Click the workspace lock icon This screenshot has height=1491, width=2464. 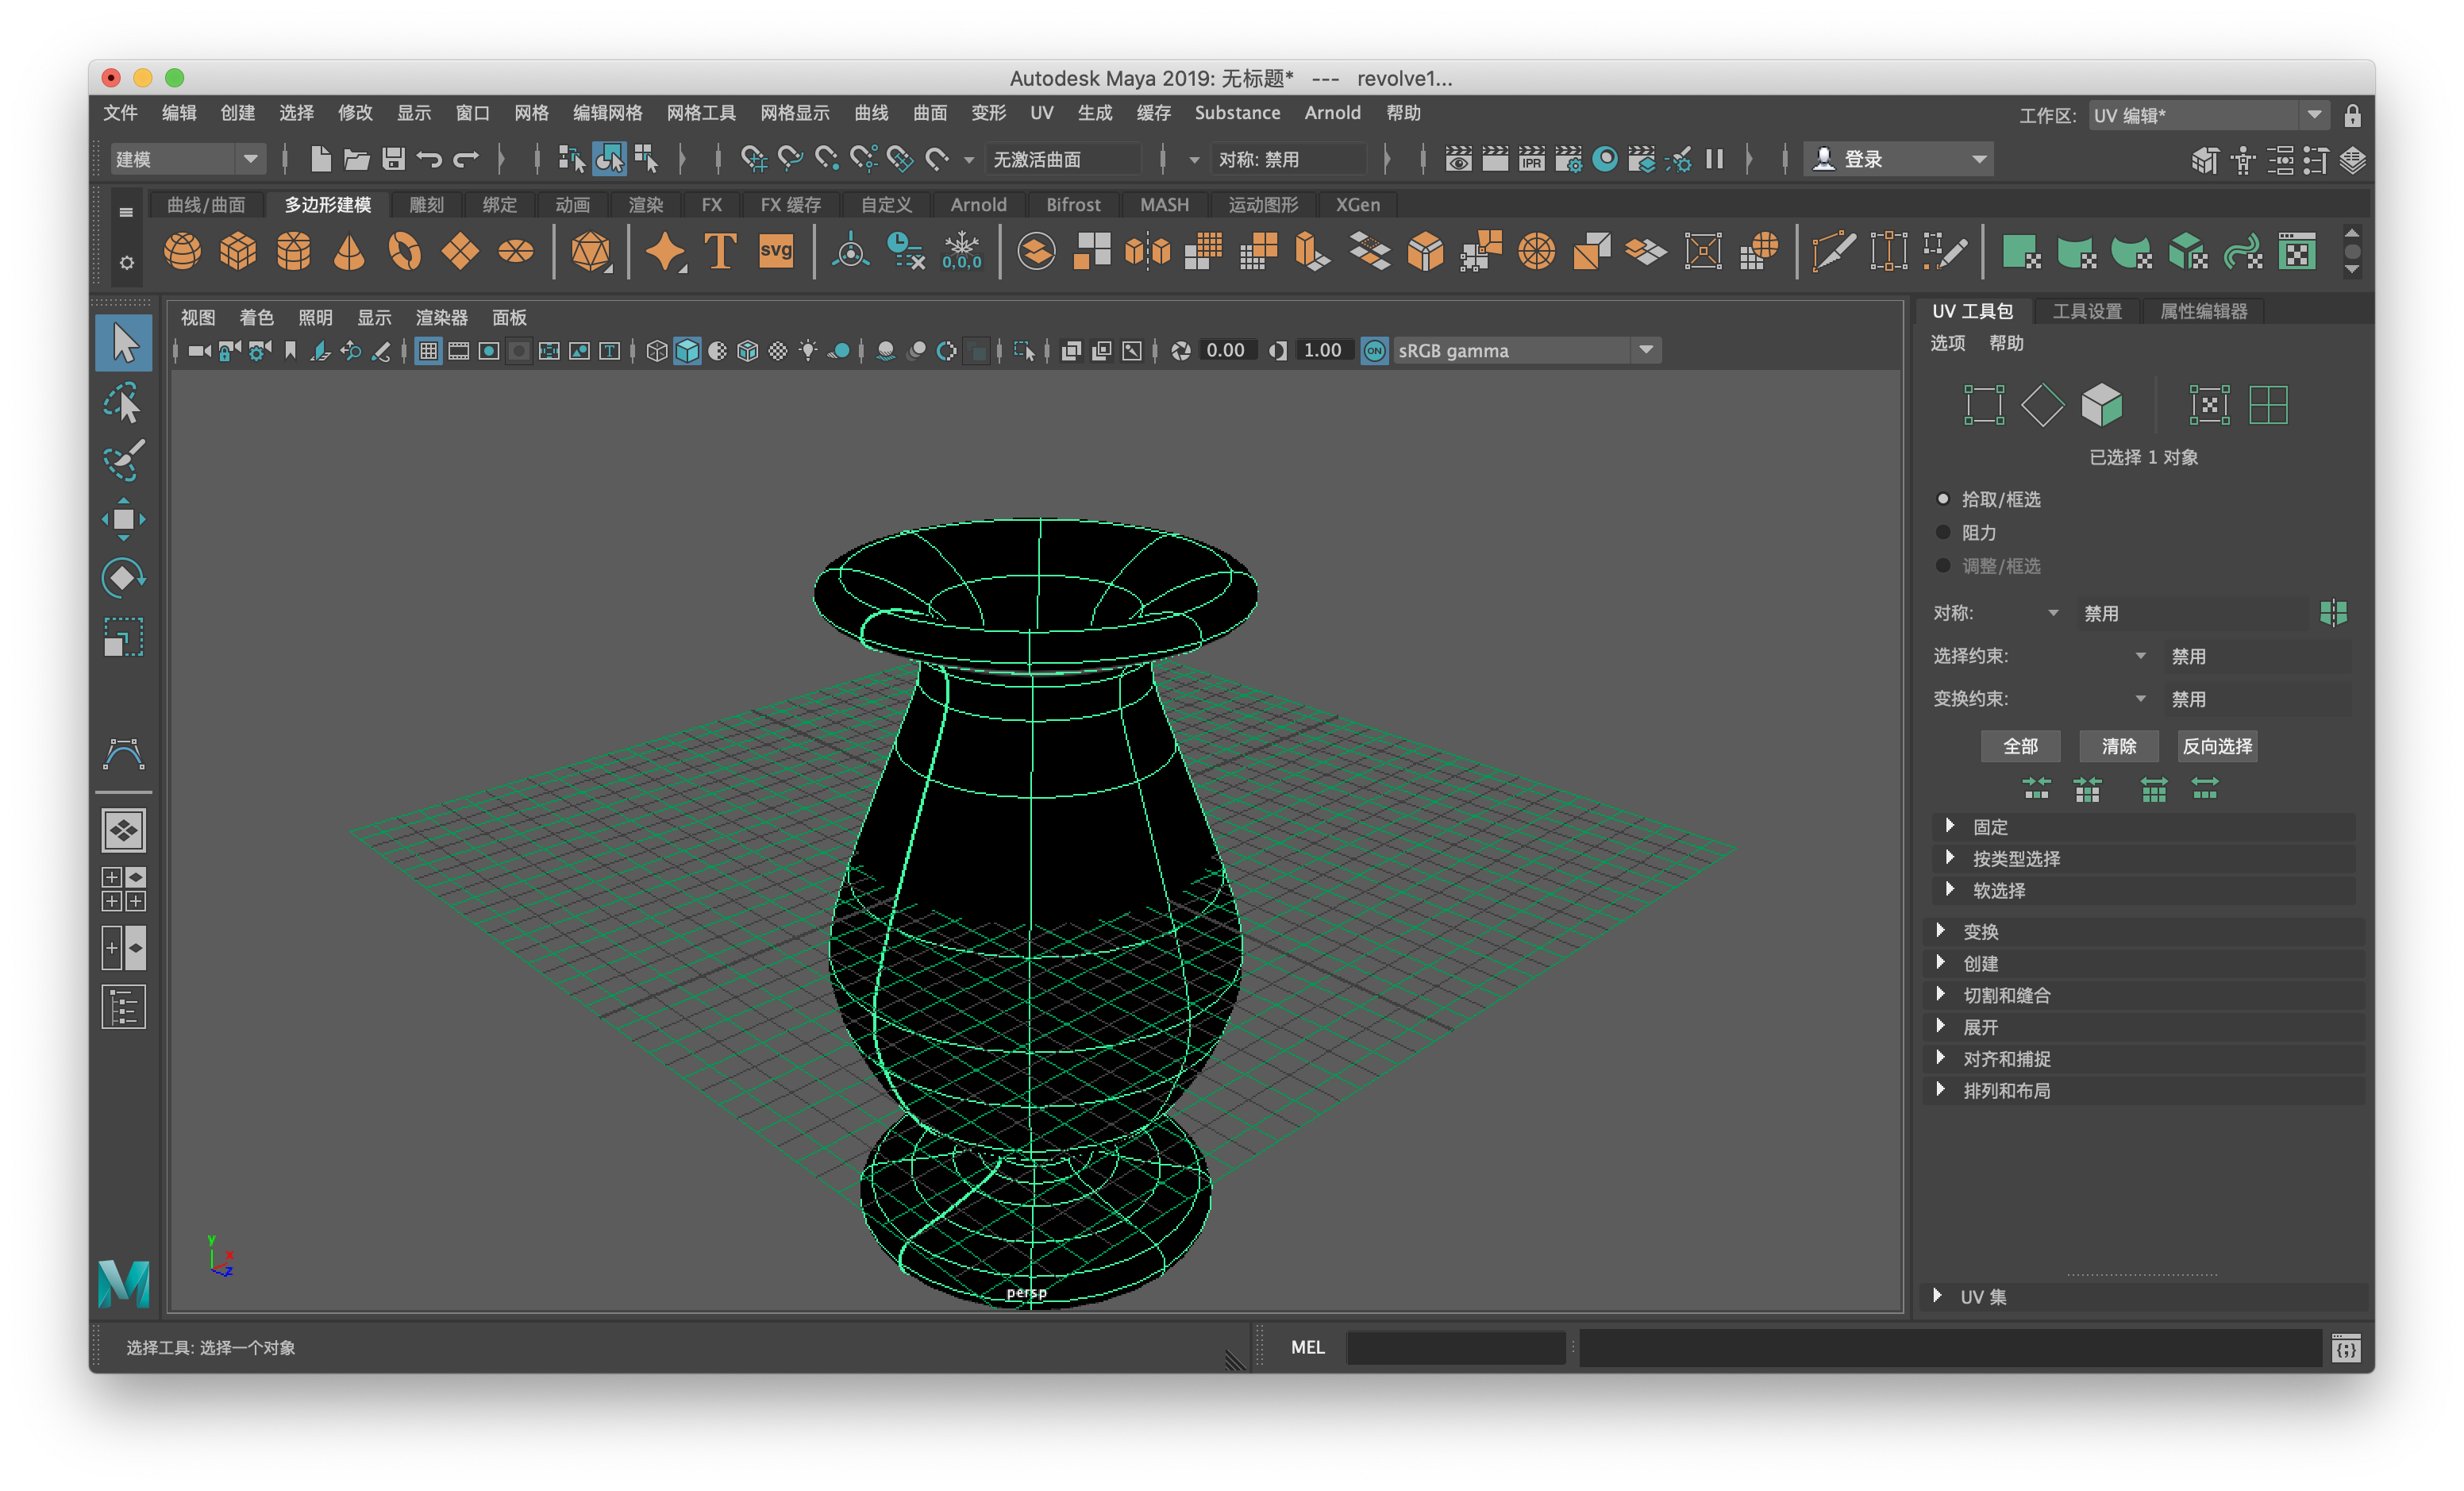coord(2352,116)
